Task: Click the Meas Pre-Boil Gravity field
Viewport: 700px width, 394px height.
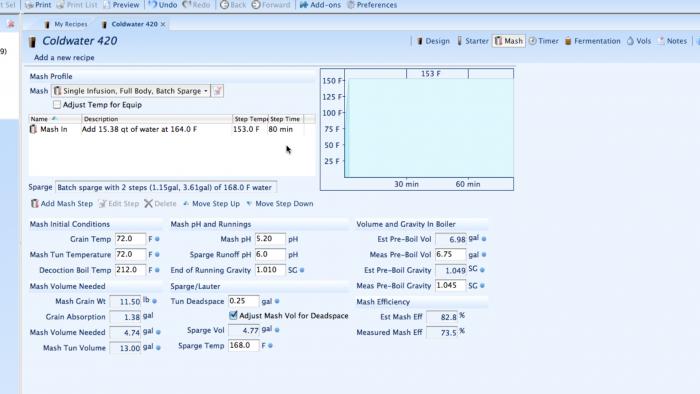Action: coord(450,286)
